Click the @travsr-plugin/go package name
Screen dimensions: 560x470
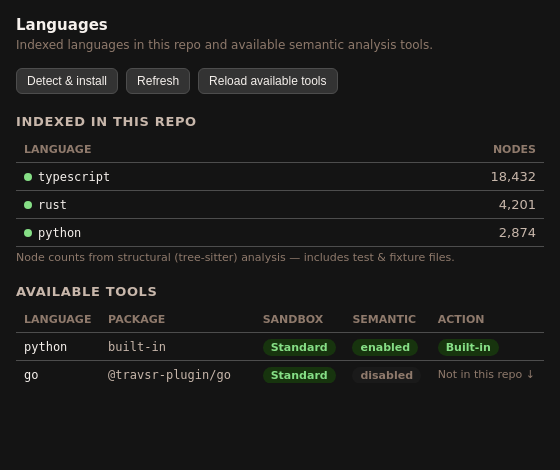pos(169,375)
